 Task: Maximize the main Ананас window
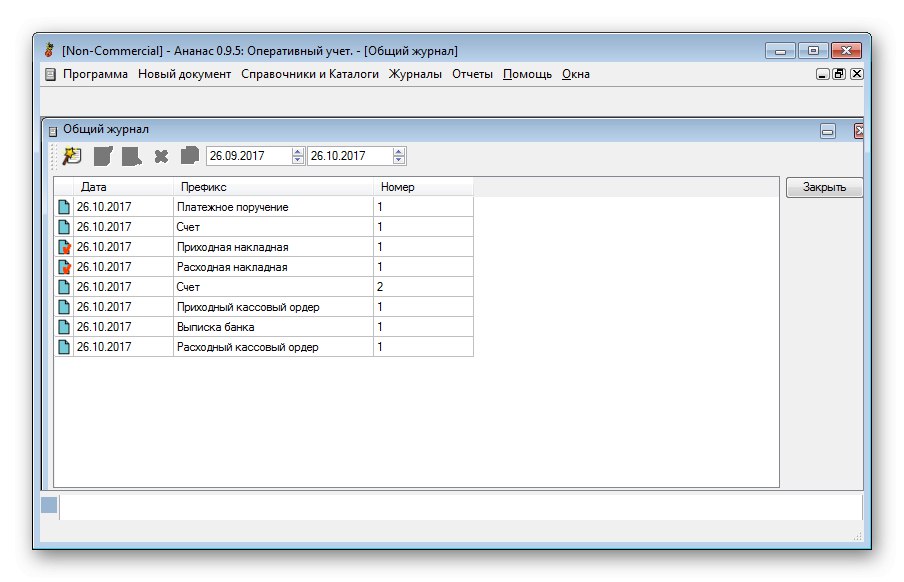coord(813,51)
